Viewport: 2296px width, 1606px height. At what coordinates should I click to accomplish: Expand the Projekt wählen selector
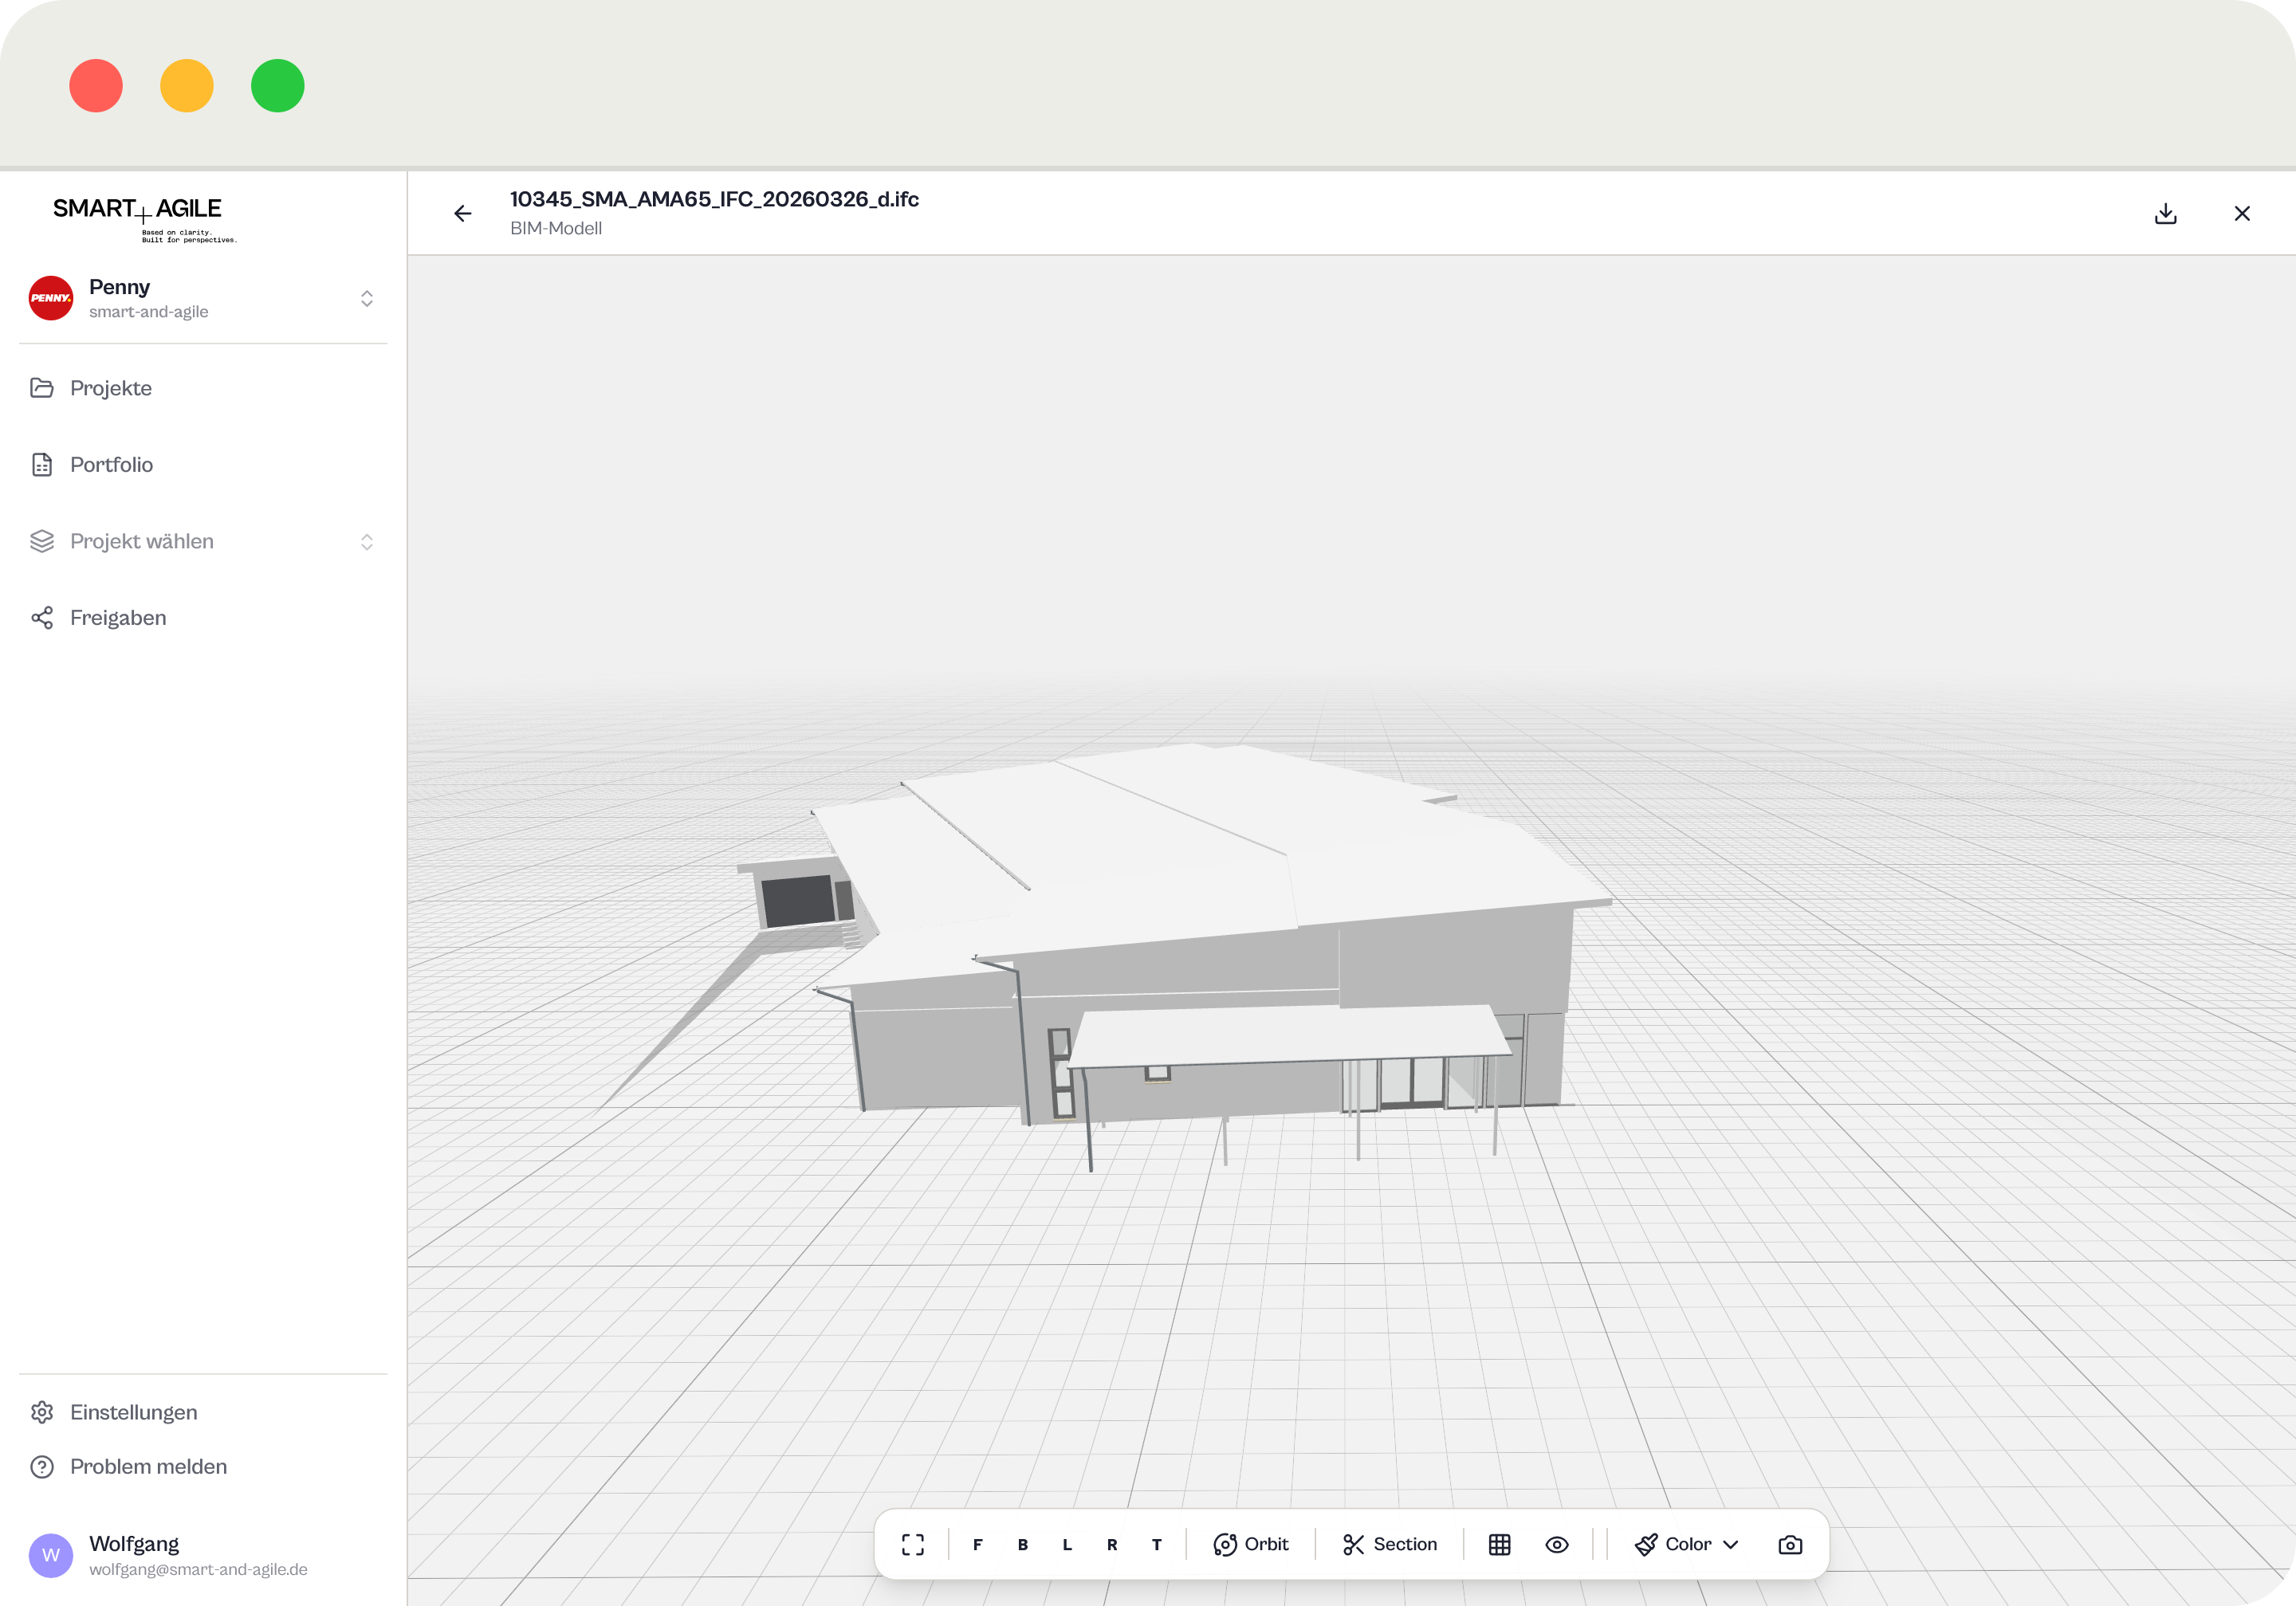click(203, 541)
